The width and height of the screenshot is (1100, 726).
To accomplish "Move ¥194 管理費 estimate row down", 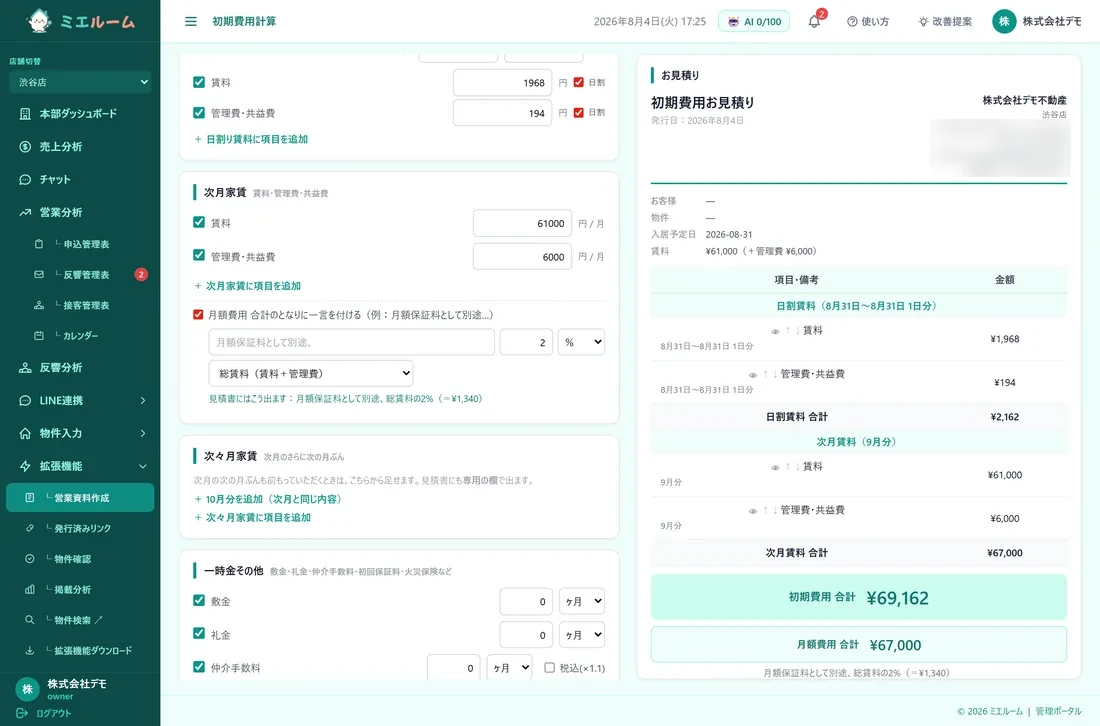I will (775, 374).
